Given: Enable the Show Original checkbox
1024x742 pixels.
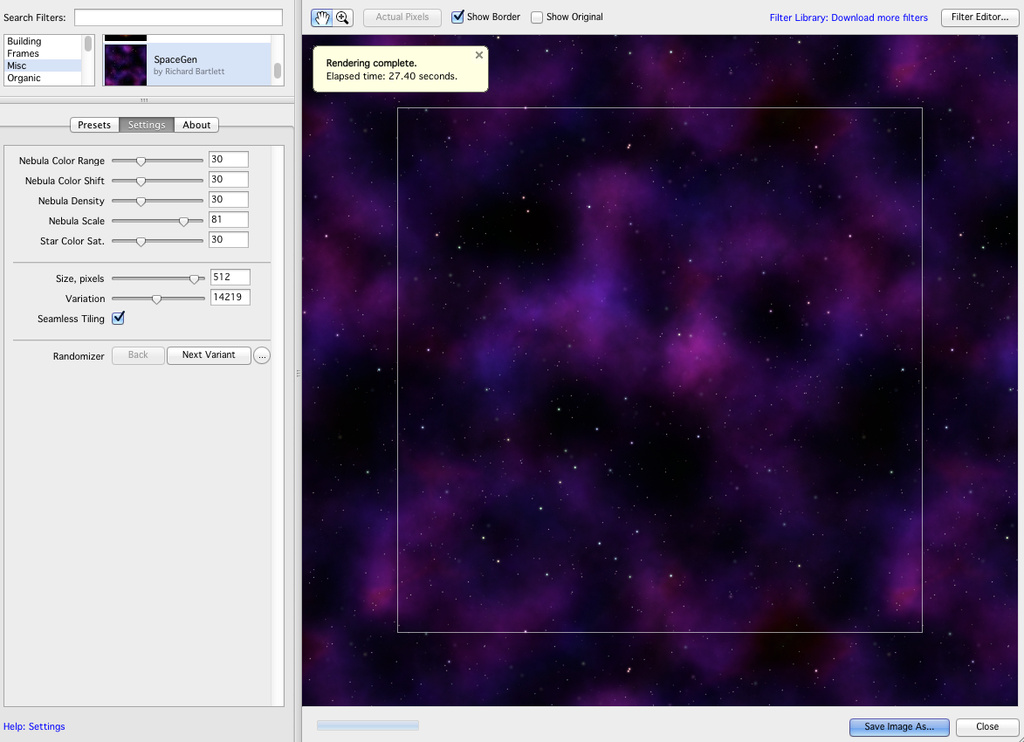Looking at the screenshot, I should [x=537, y=17].
